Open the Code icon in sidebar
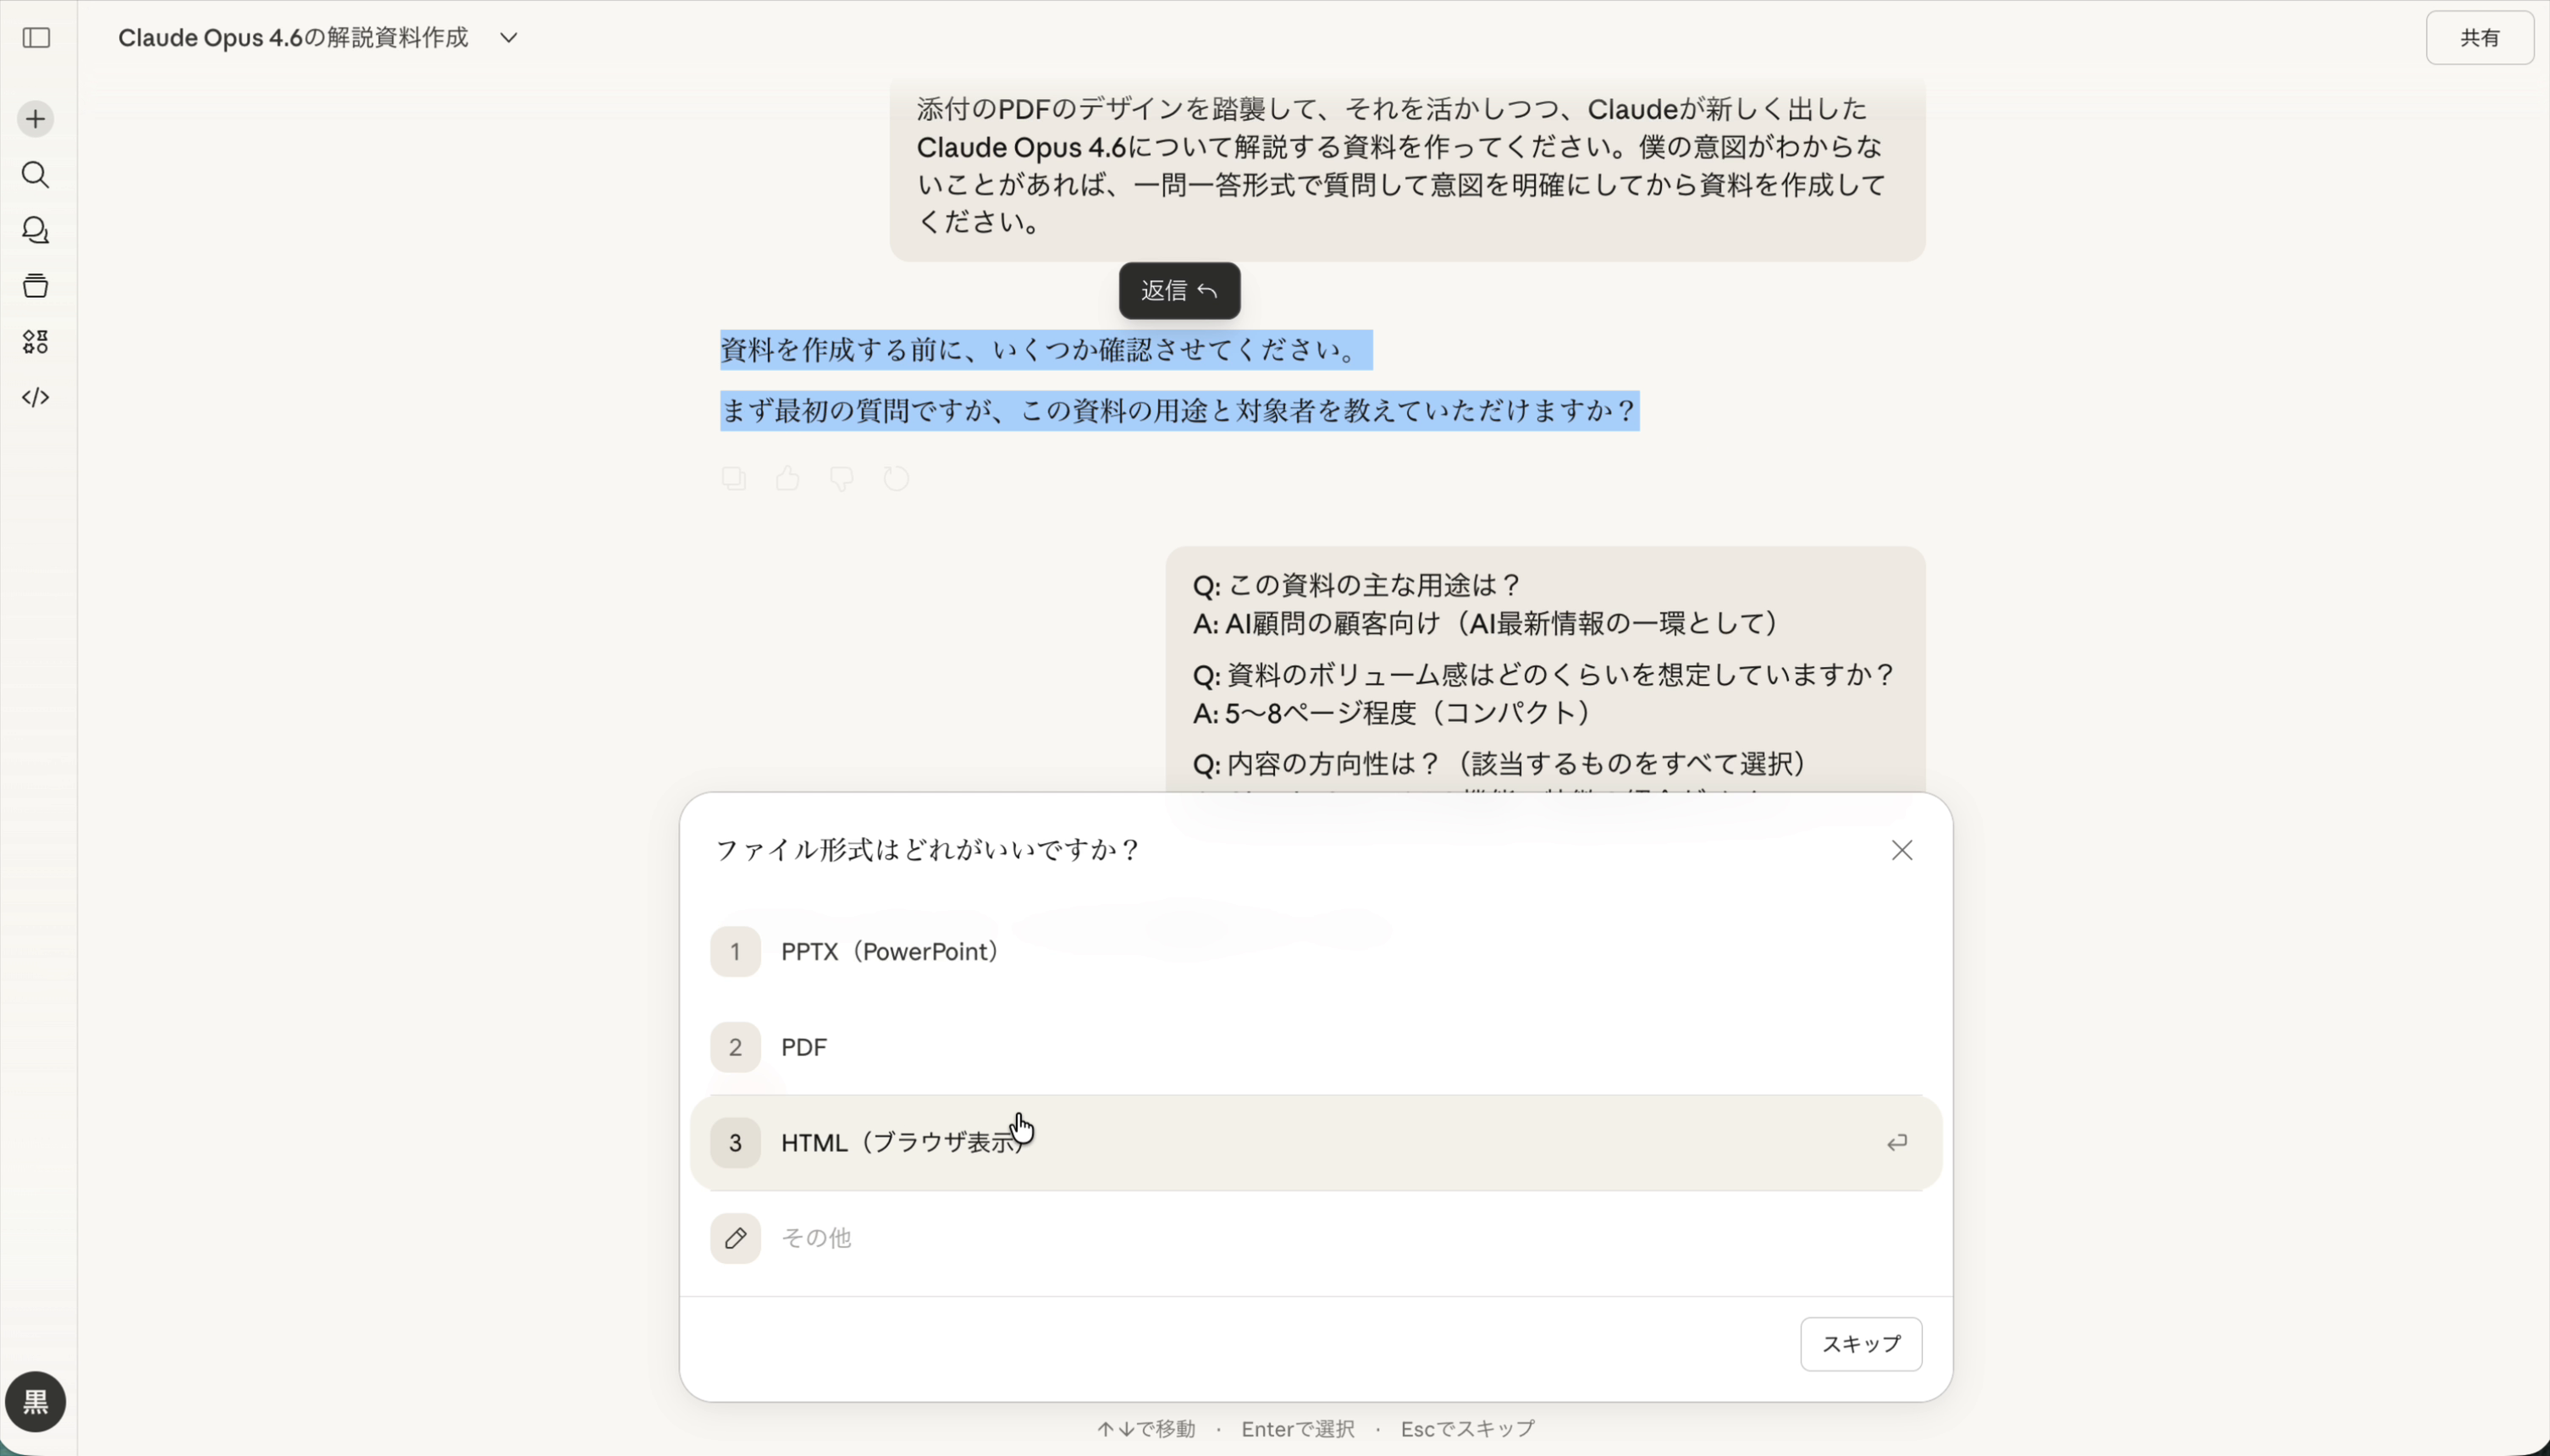Viewport: 2550px width, 1456px height. (36, 397)
